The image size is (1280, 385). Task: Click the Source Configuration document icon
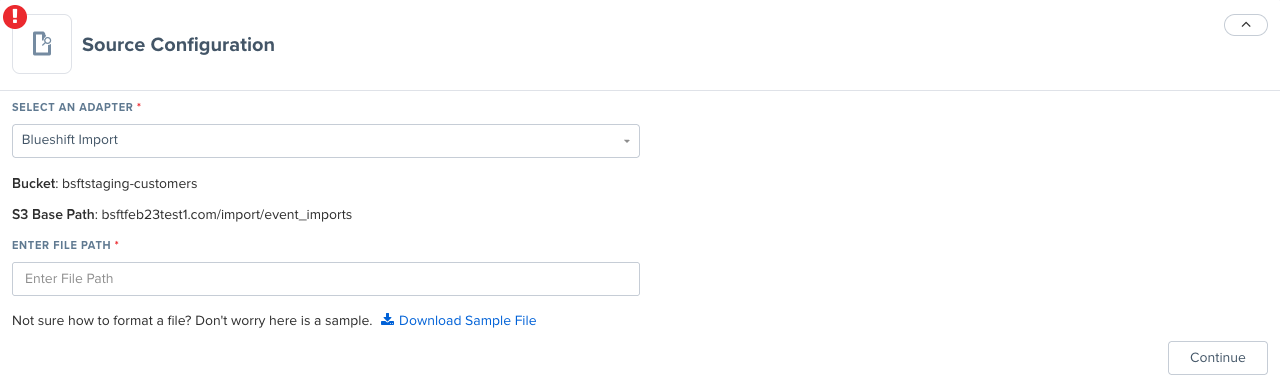(x=42, y=44)
